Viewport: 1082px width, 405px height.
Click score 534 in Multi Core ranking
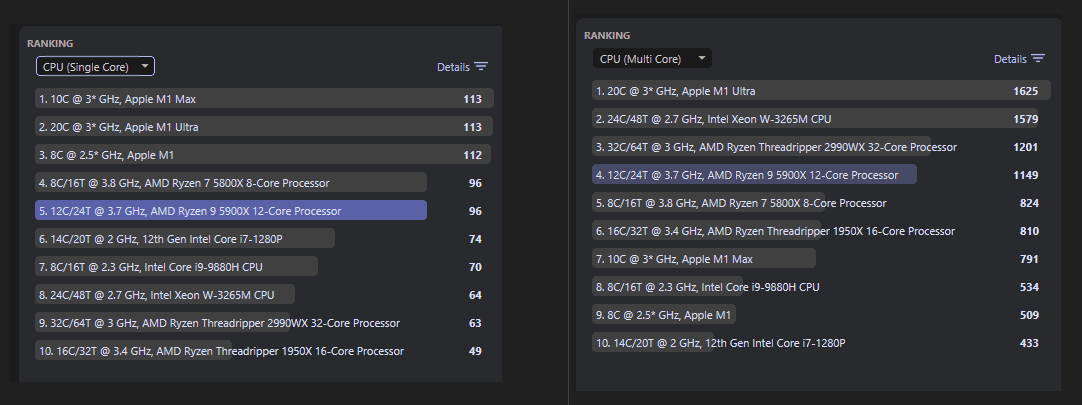[x=1029, y=287]
